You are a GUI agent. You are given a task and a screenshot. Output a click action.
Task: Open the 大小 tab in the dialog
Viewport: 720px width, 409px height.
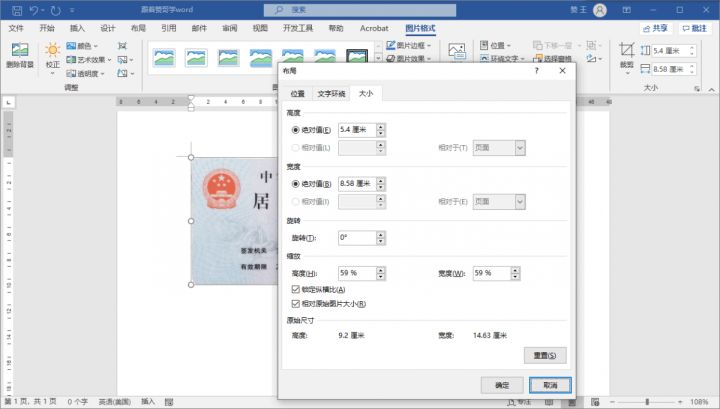(366, 93)
